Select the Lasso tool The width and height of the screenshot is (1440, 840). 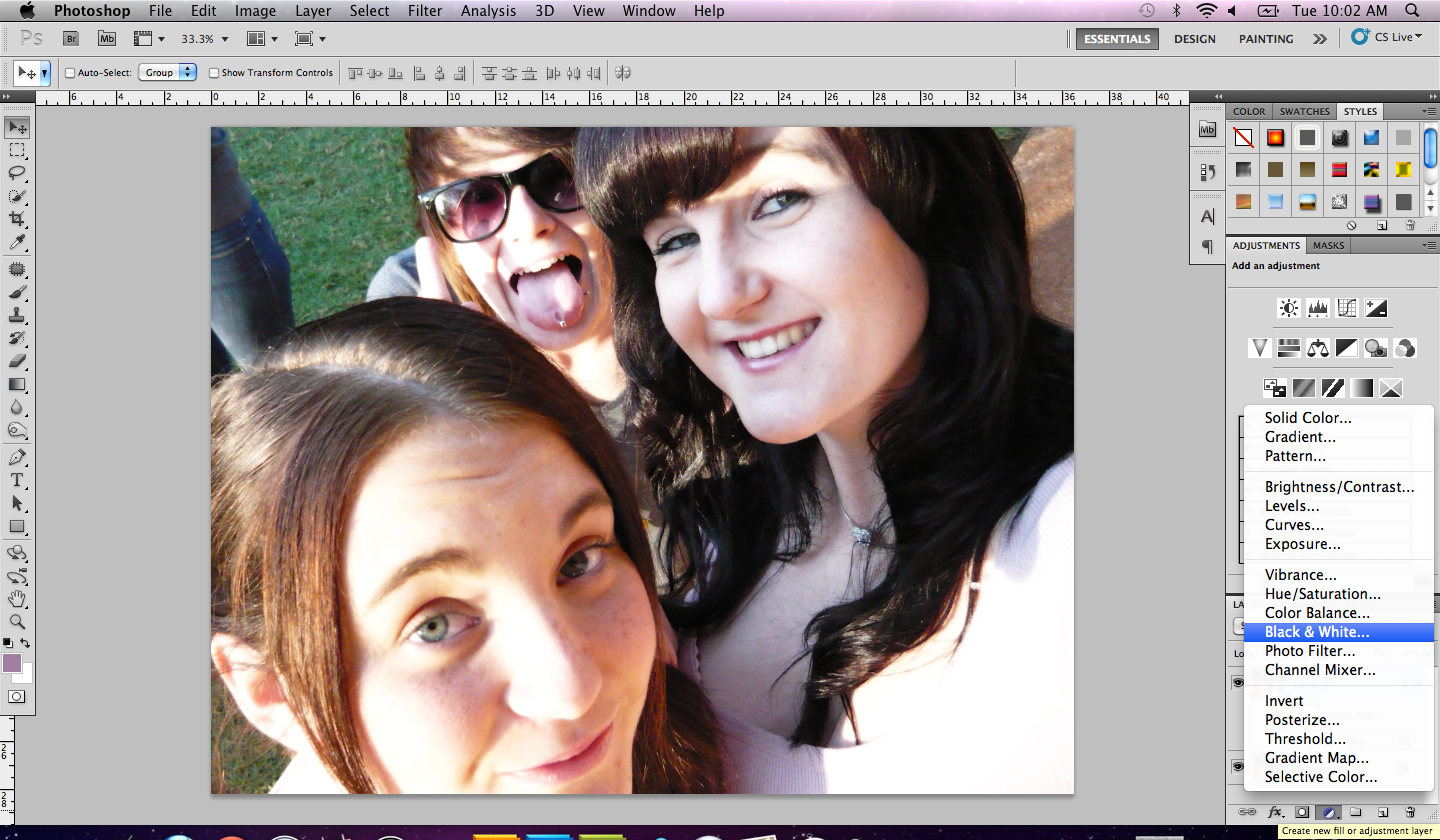coord(18,174)
